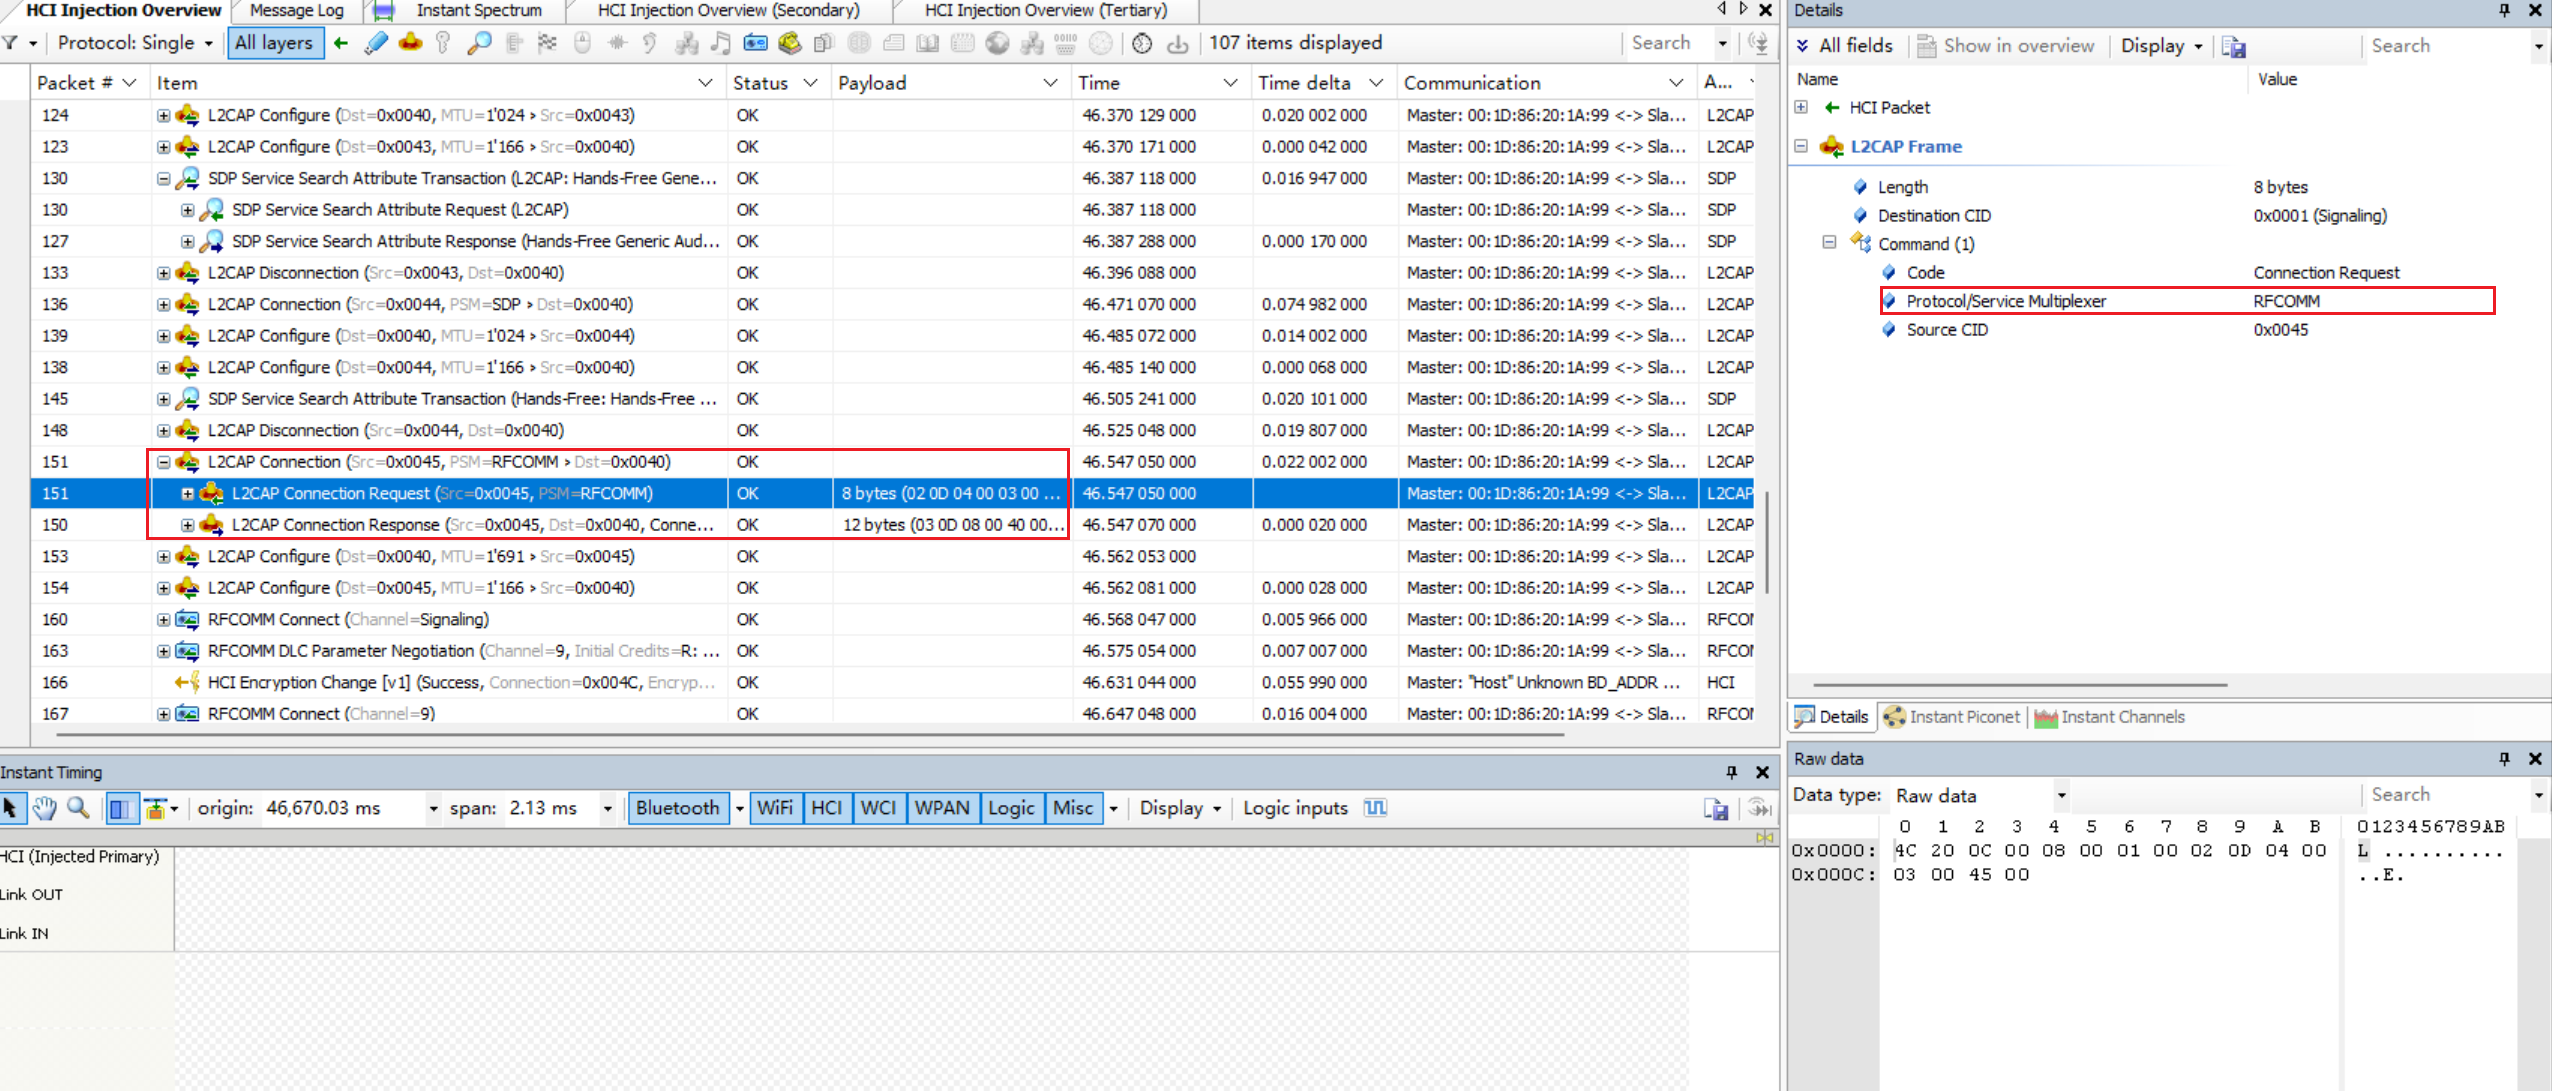Image resolution: width=2552 pixels, height=1091 pixels.
Task: Open the Instant Piconet tab
Action: (1953, 717)
